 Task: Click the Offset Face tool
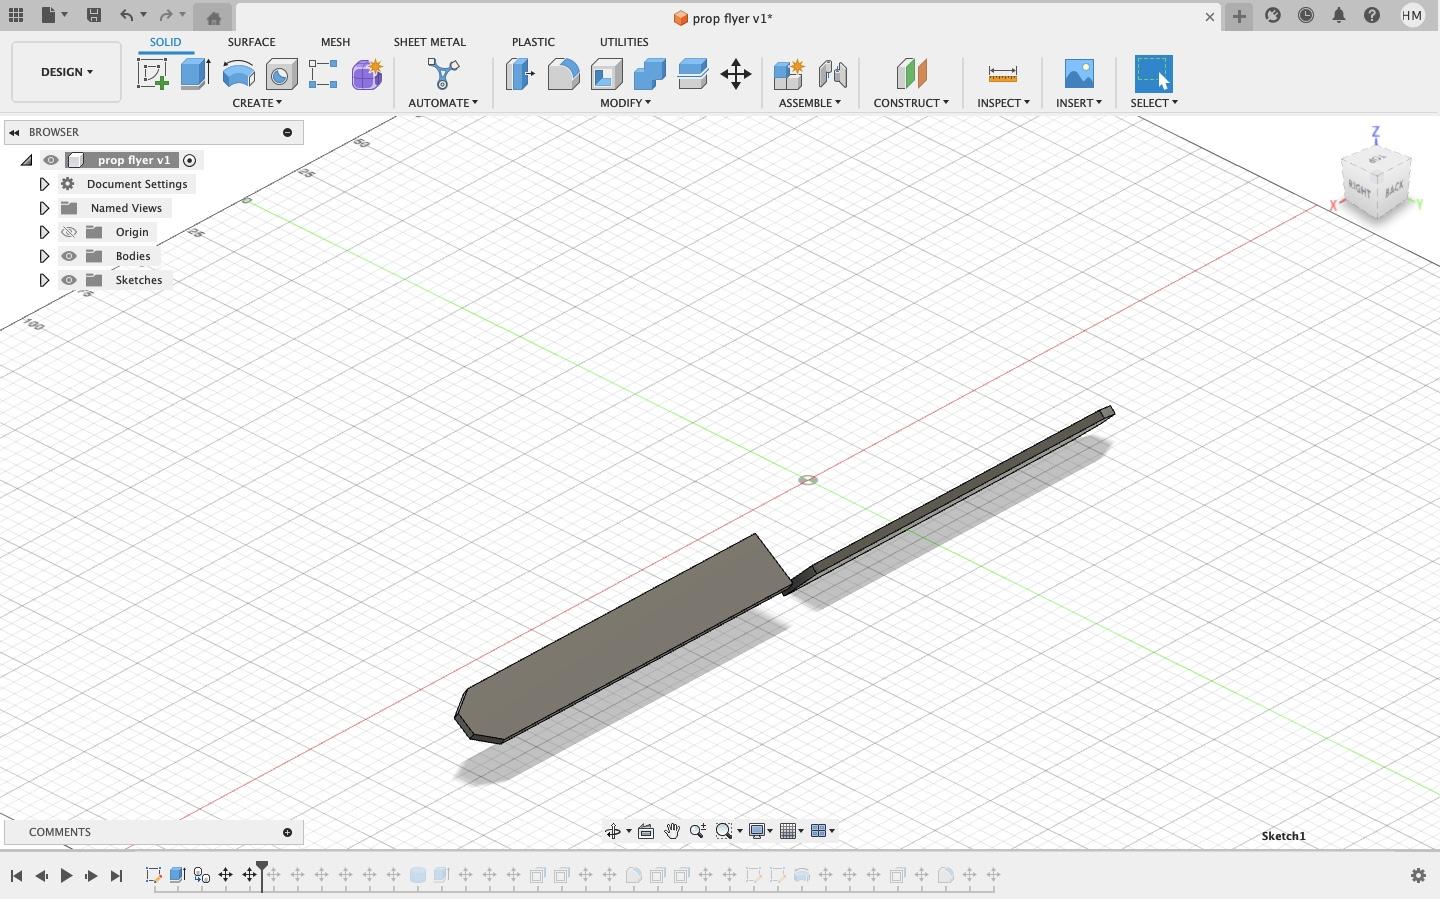(x=692, y=74)
